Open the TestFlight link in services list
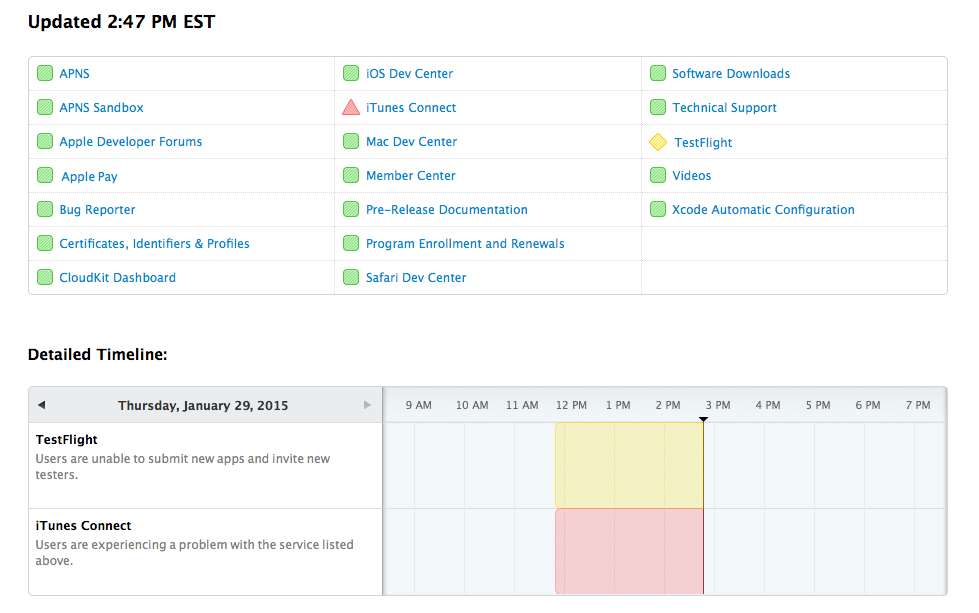The image size is (979, 613). [703, 142]
